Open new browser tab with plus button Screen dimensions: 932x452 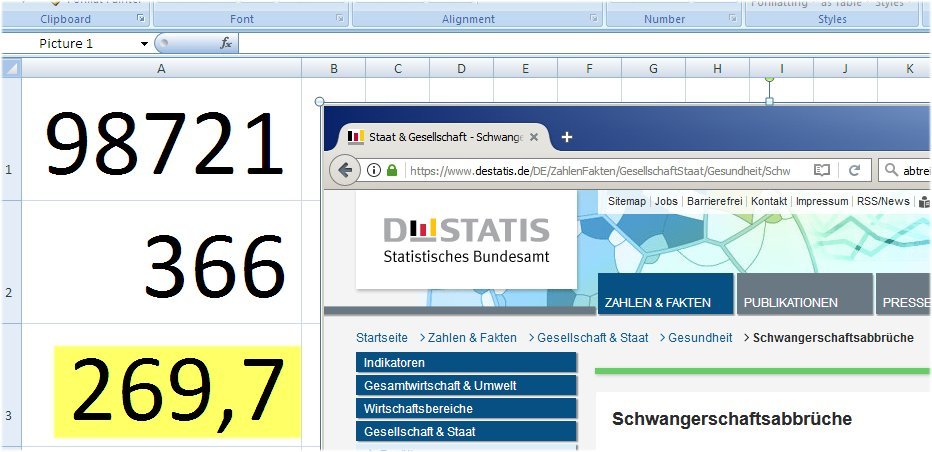tap(567, 137)
